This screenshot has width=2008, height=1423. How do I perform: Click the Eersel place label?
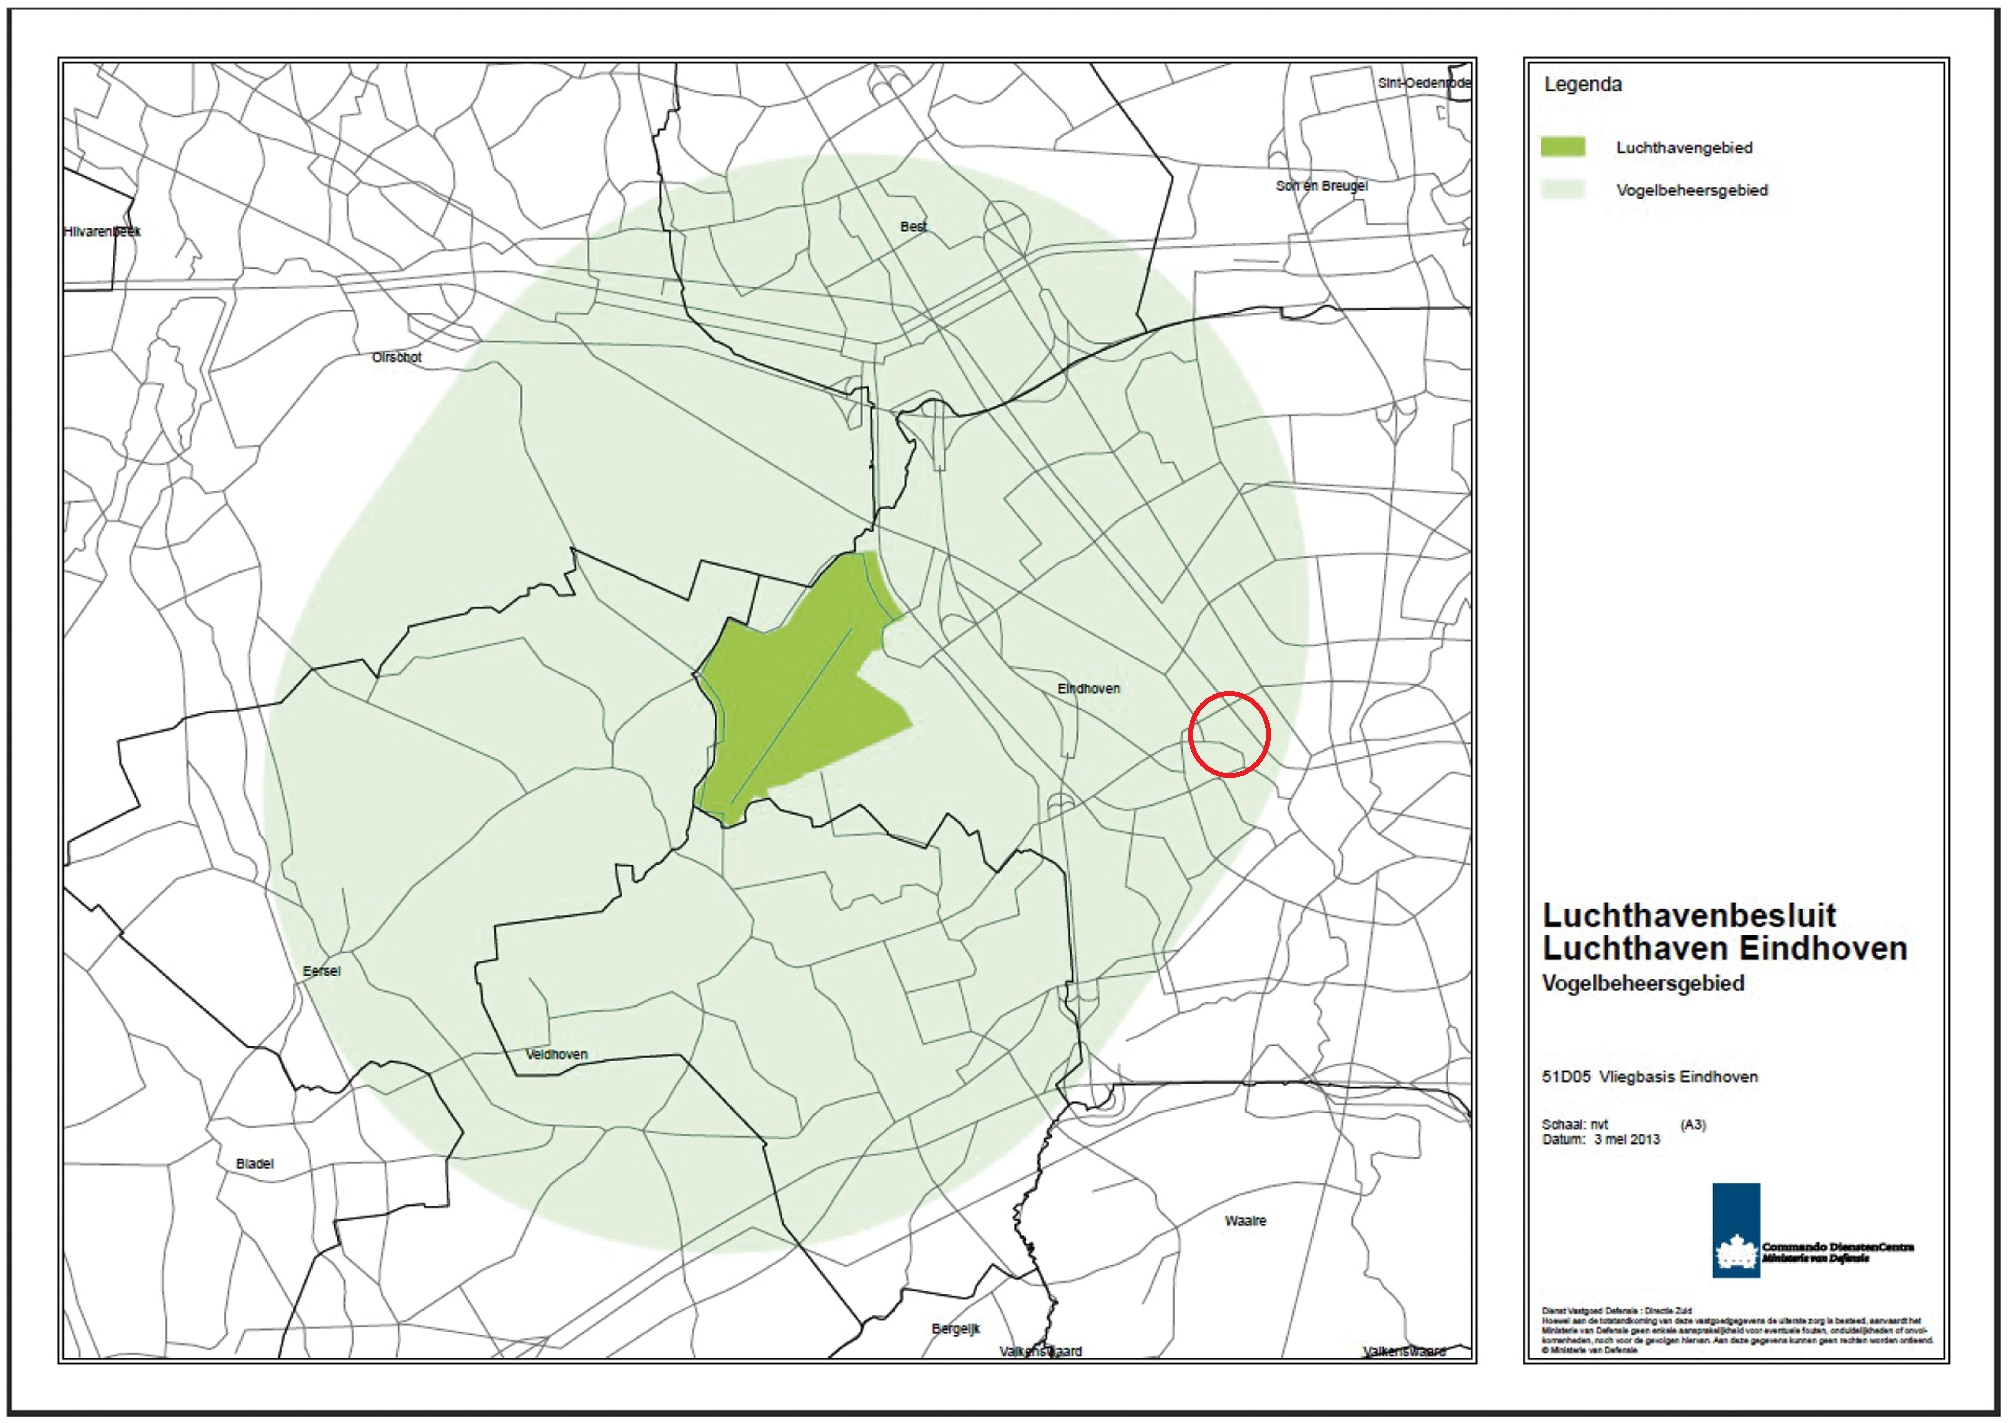321,971
